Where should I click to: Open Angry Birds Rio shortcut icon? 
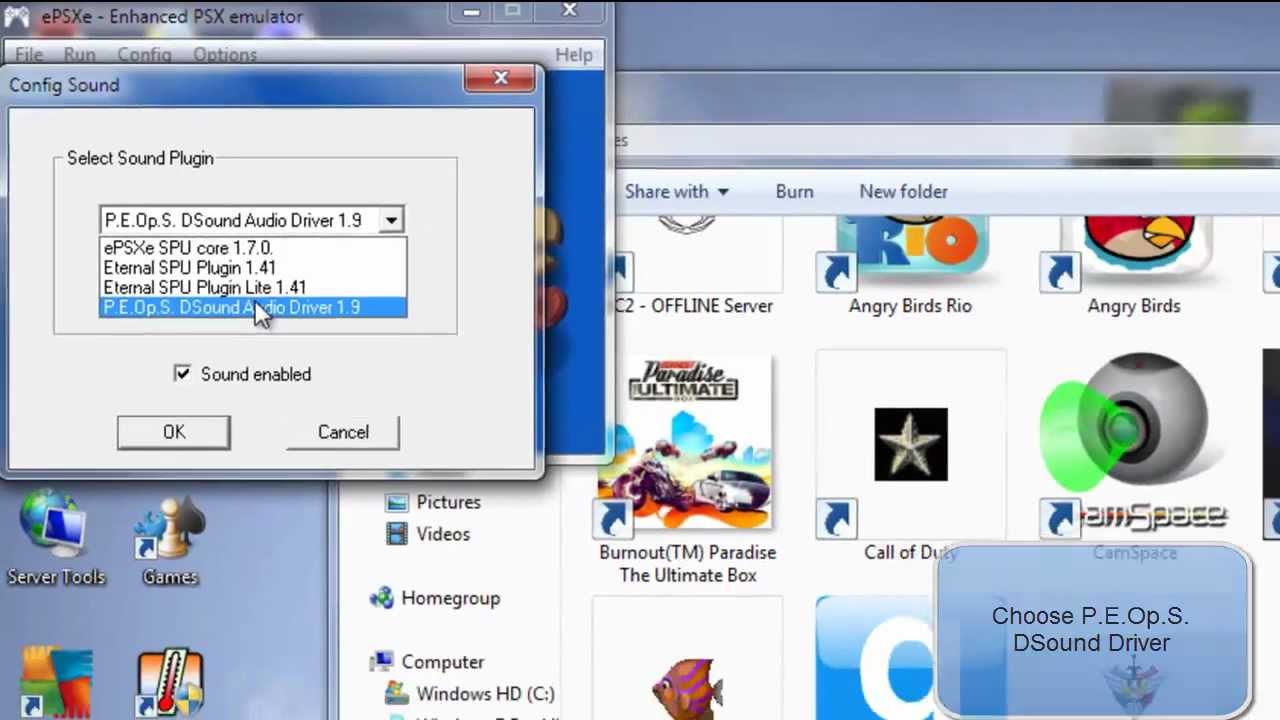(909, 252)
